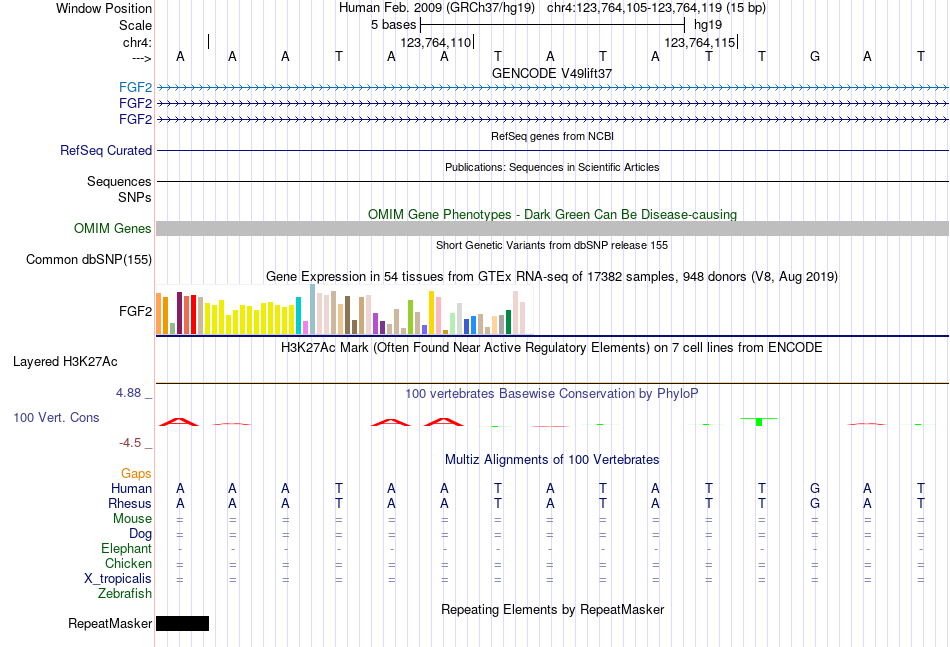The width and height of the screenshot is (950, 647).
Task: Click the 123,764,110 coordinate marker
Action: point(436,42)
